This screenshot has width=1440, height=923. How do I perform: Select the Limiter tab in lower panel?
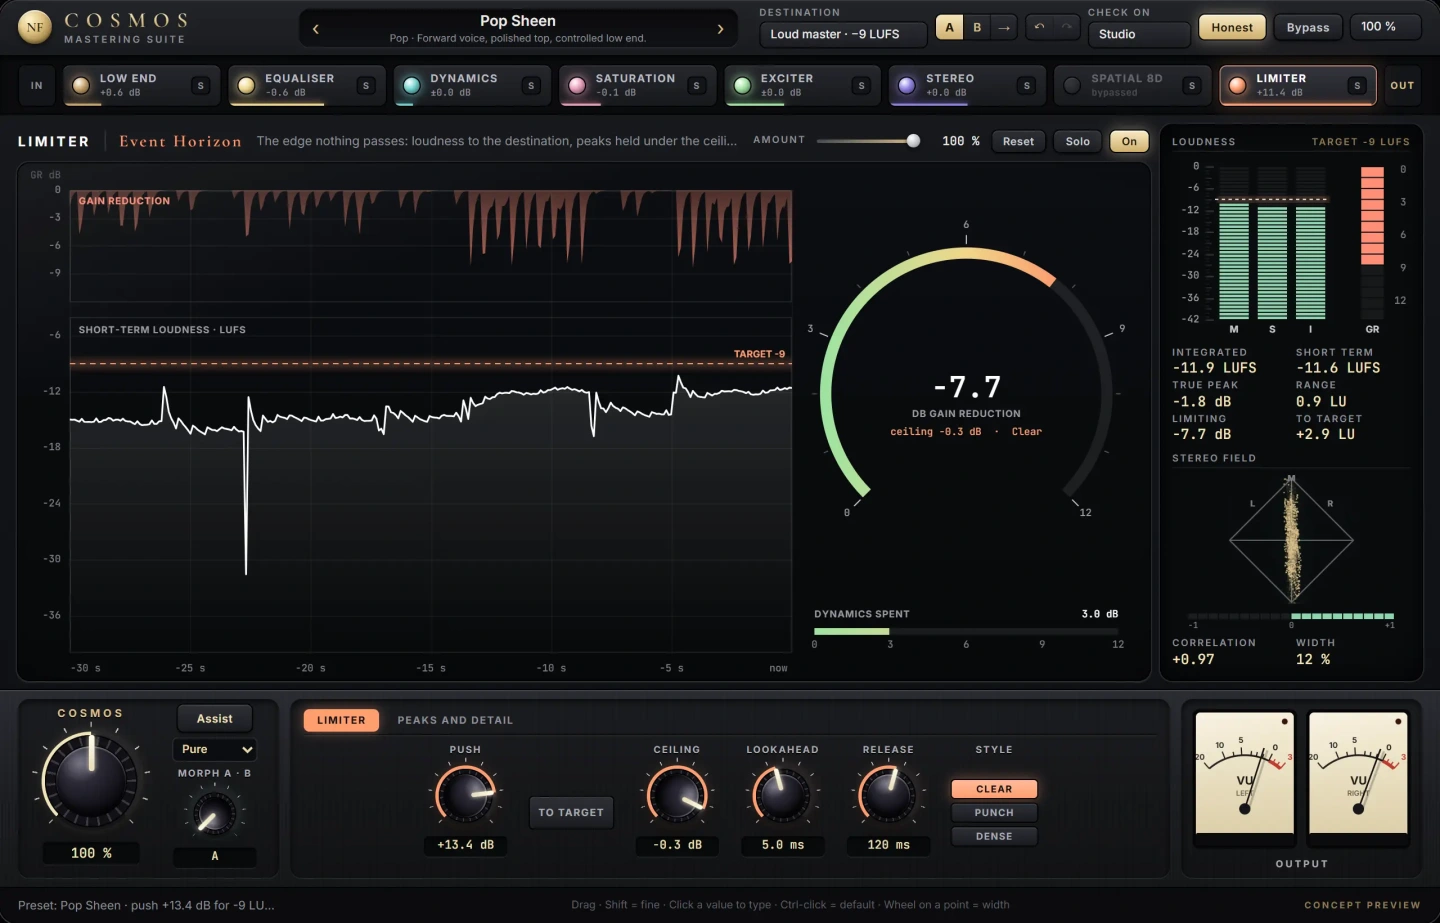pos(341,720)
